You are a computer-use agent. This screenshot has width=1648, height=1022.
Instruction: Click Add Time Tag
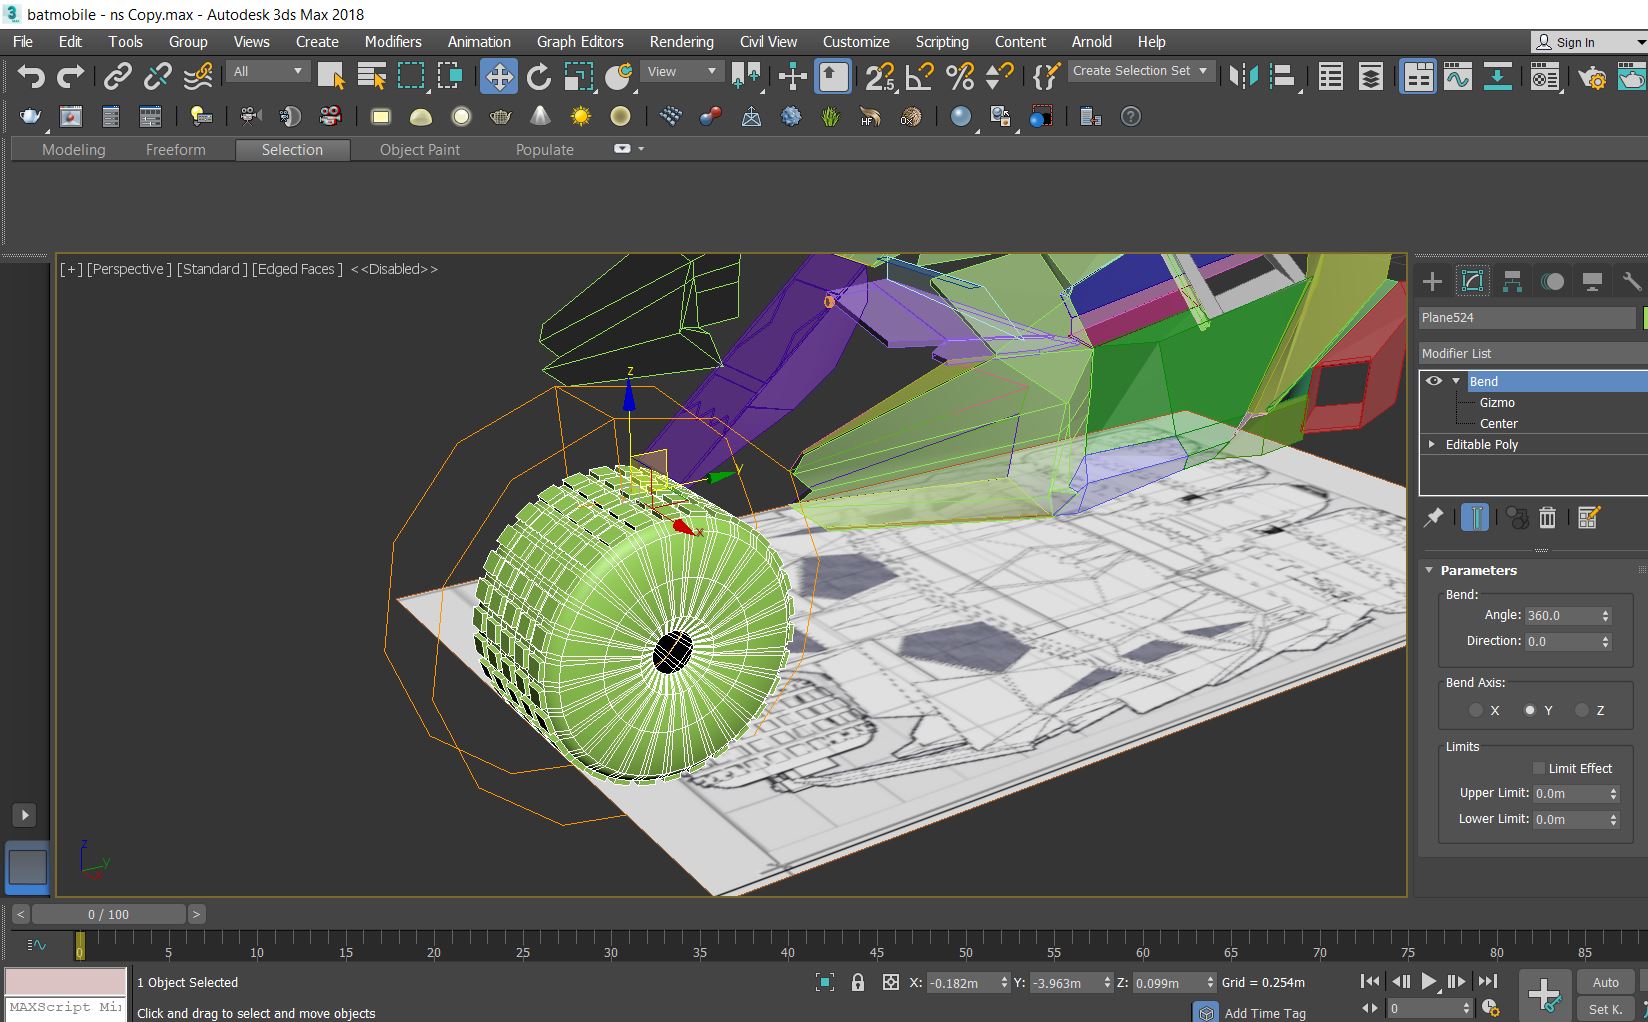point(1265,1013)
